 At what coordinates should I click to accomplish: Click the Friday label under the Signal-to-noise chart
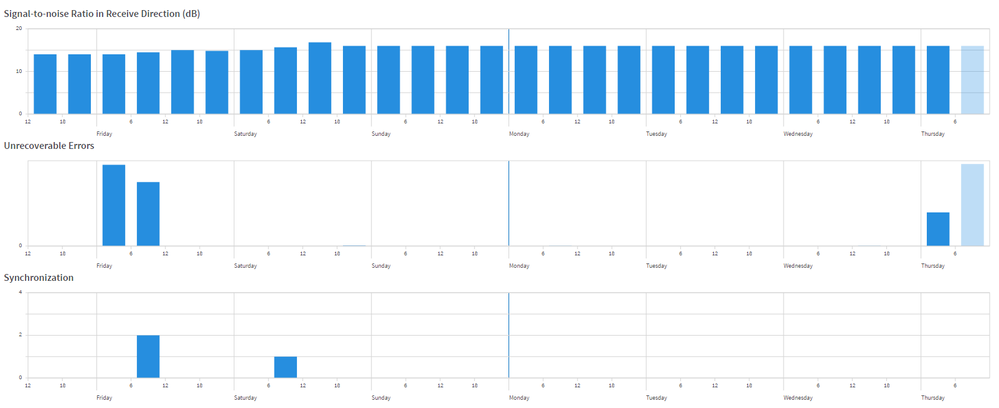coord(104,134)
